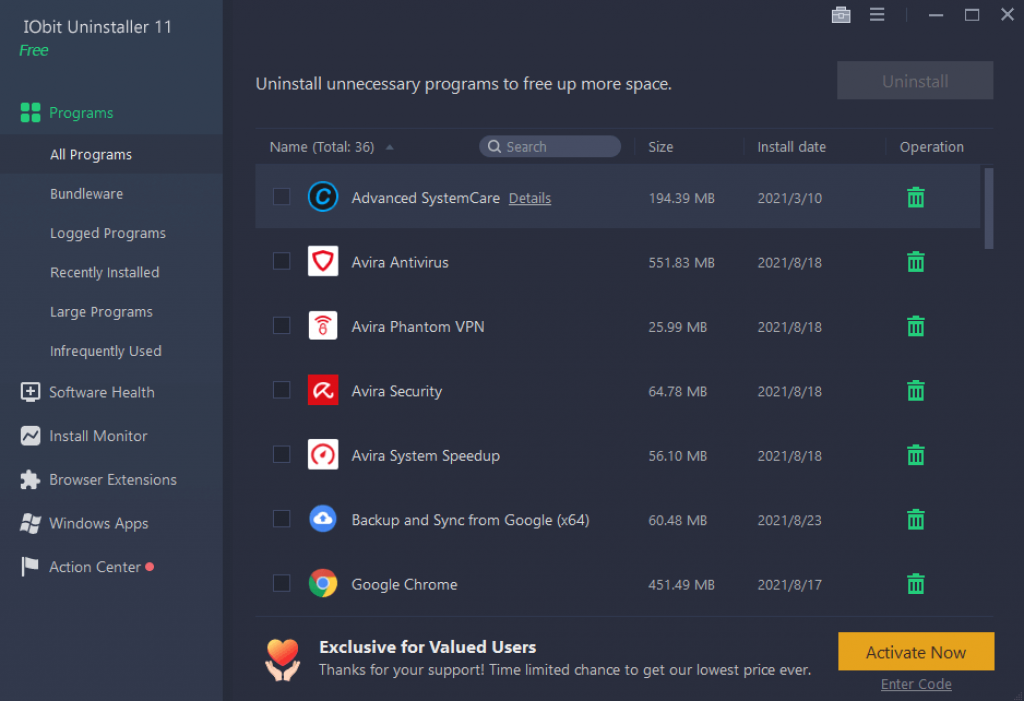The width and height of the screenshot is (1024, 701).
Task: Go to Browser Extensions section
Action: pyautogui.click(x=112, y=480)
